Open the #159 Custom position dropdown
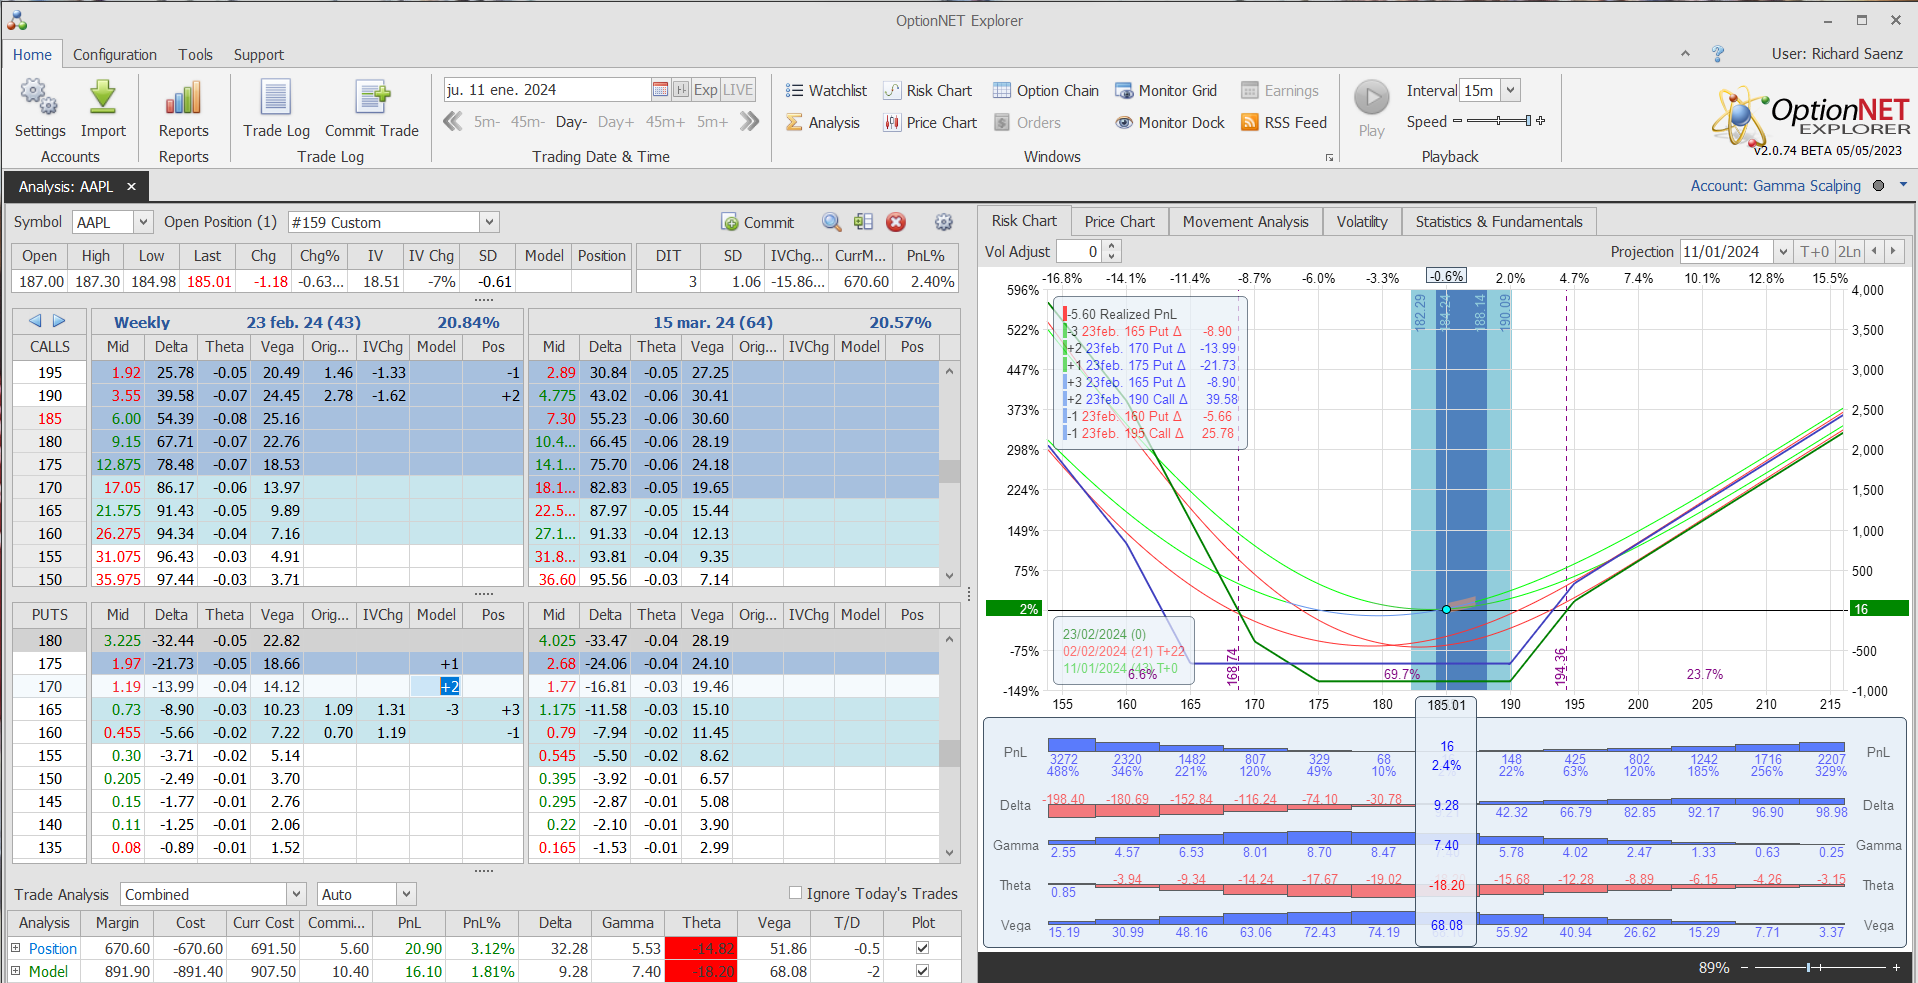This screenshot has height=983, width=1918. tap(489, 222)
